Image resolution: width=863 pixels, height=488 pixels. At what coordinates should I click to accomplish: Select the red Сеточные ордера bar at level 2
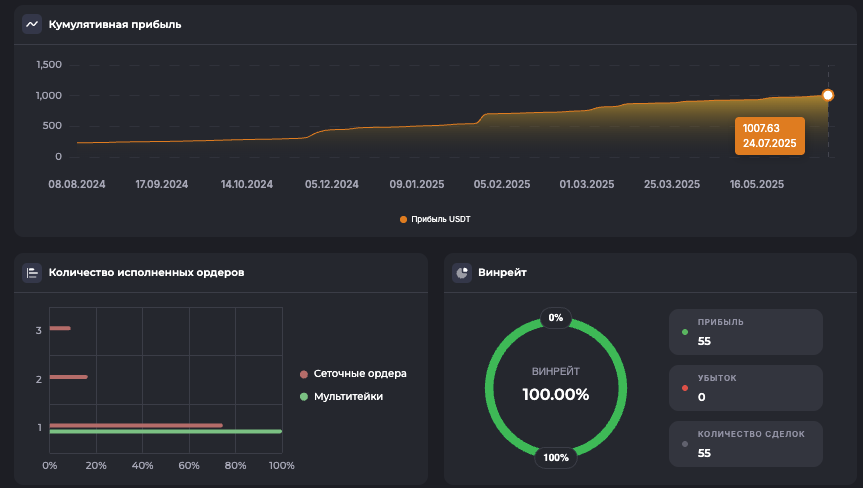[x=68, y=377]
